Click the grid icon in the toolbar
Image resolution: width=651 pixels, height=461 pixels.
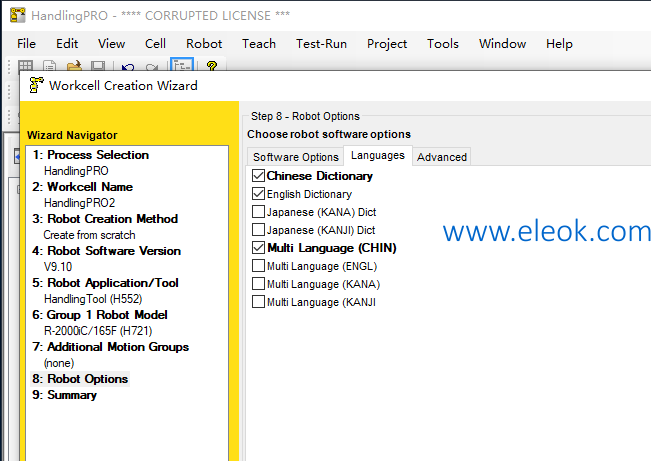(x=25, y=66)
